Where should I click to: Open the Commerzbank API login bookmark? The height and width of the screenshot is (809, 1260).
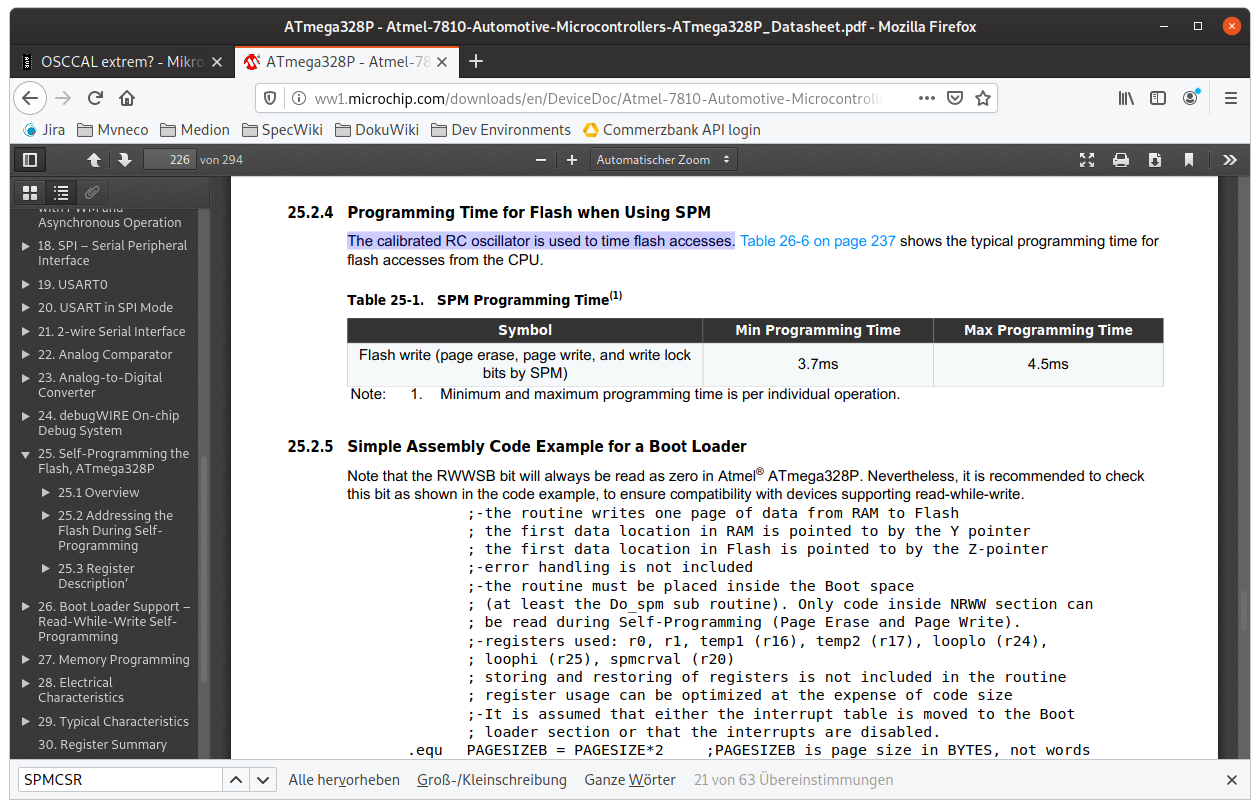point(671,130)
